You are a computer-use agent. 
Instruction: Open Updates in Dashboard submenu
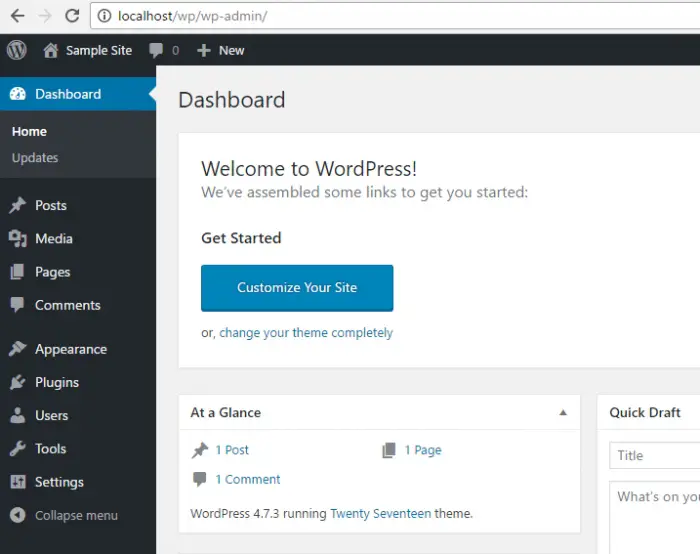pos(35,158)
